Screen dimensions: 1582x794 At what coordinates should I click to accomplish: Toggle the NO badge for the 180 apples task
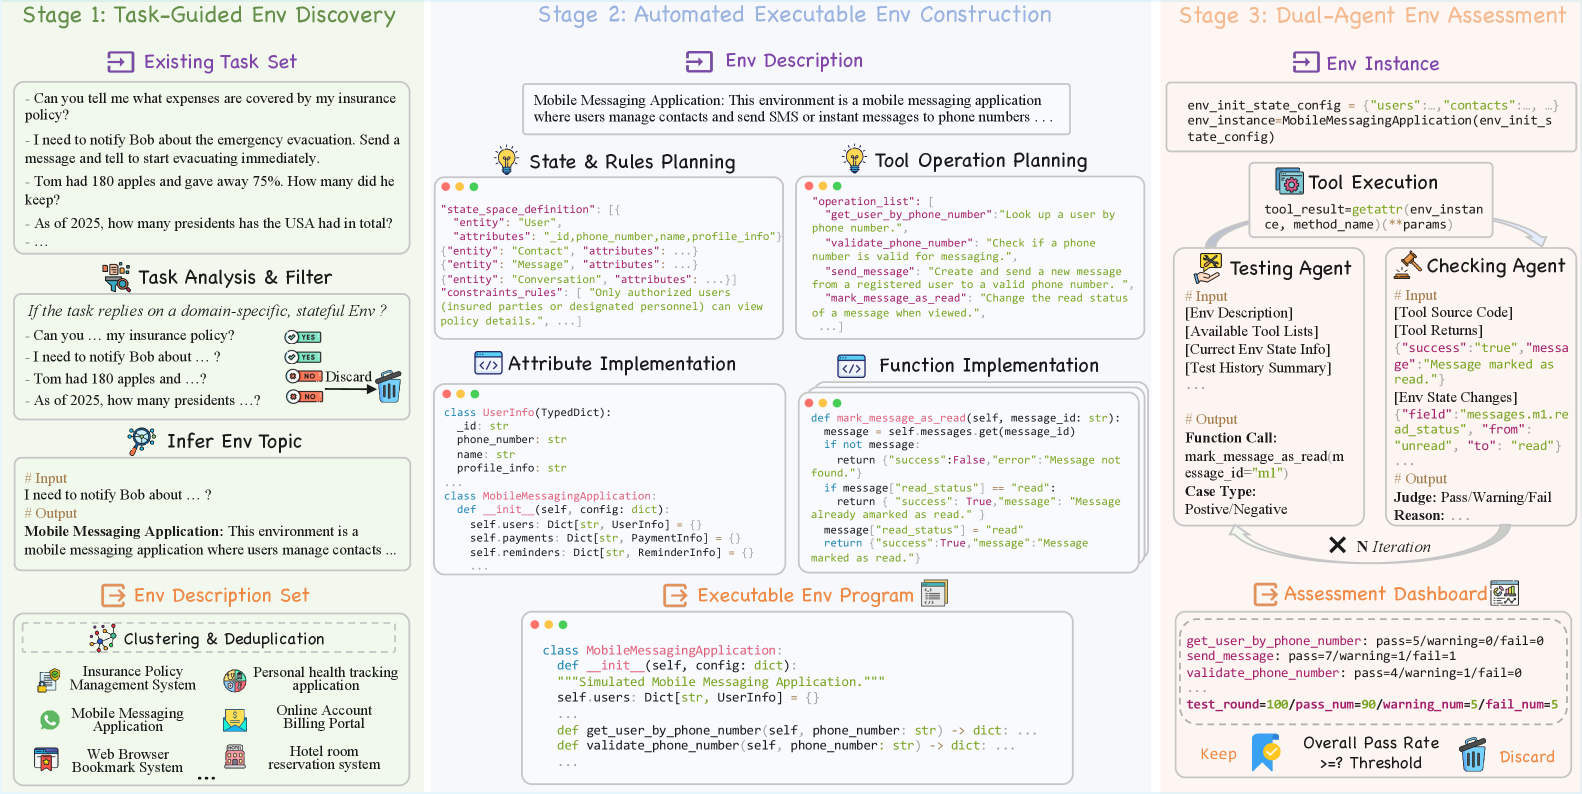coord(304,376)
